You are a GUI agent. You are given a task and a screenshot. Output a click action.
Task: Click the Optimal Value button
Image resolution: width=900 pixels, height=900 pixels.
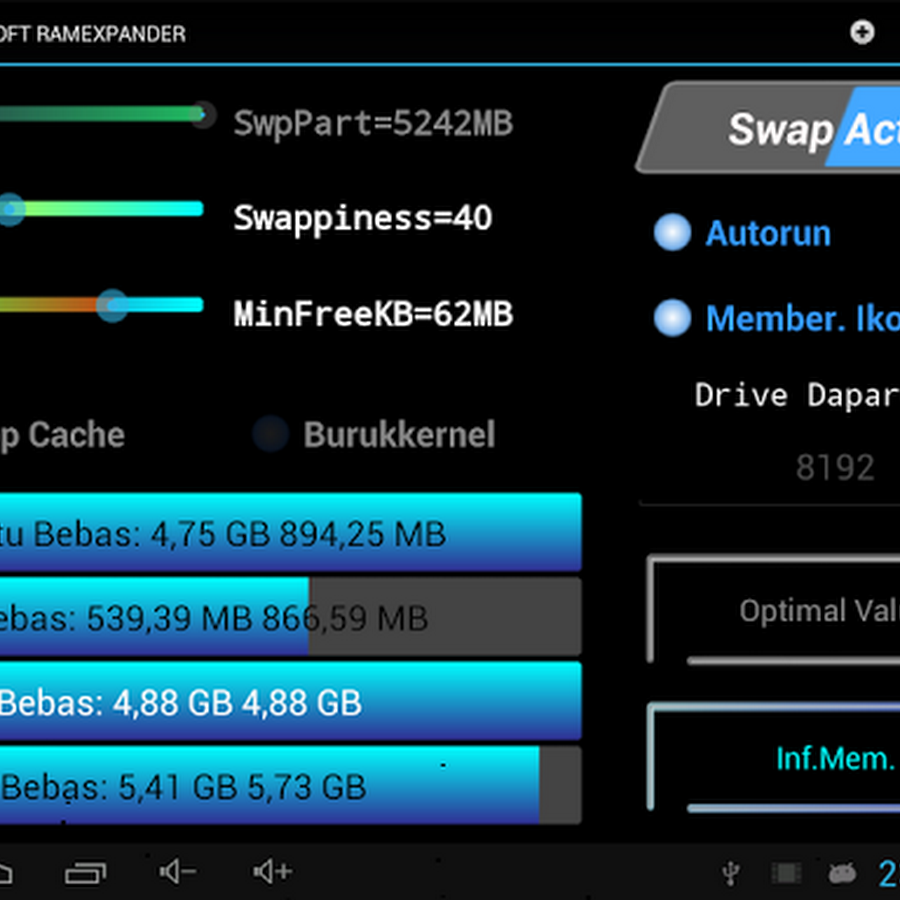773,609
